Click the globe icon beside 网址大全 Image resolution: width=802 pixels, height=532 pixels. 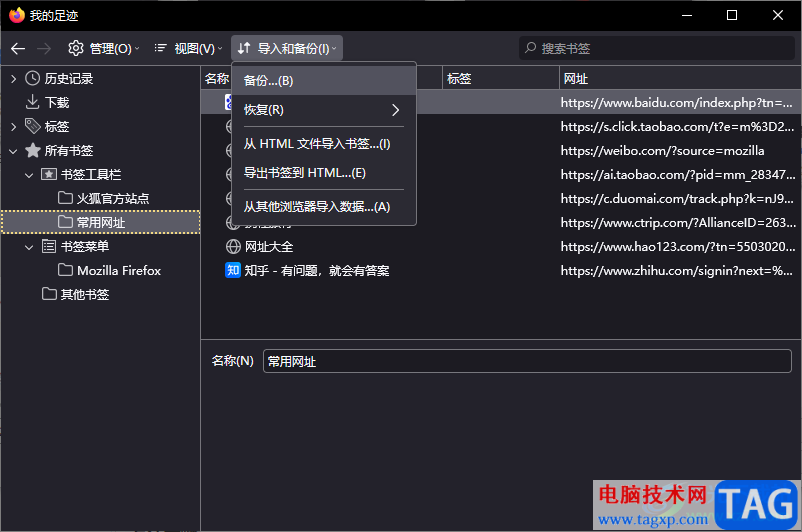pos(233,247)
